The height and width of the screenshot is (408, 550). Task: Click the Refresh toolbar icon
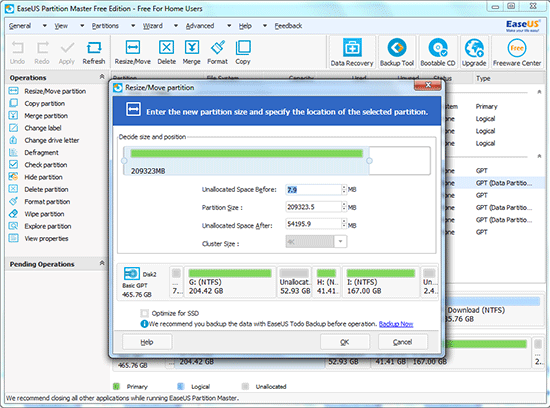[94, 53]
